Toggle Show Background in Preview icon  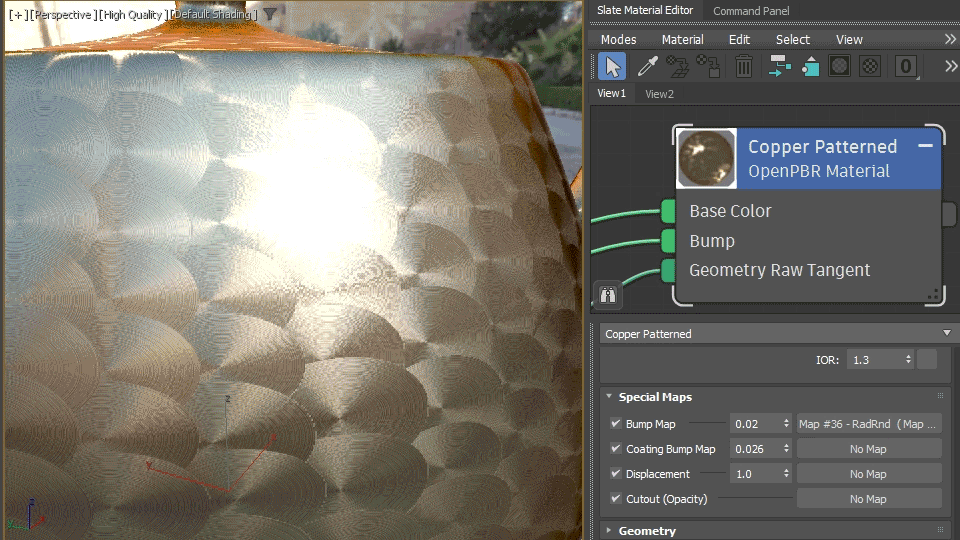pos(869,66)
